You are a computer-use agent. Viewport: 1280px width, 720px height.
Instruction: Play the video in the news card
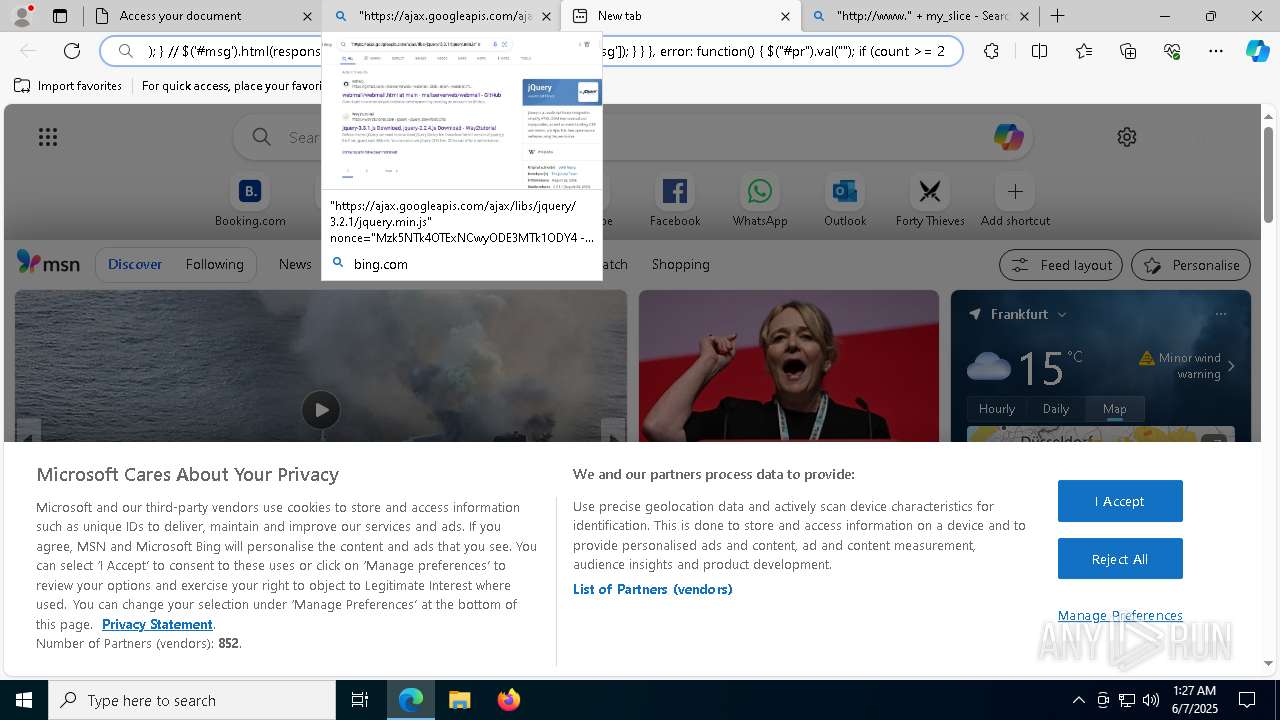click(x=321, y=410)
